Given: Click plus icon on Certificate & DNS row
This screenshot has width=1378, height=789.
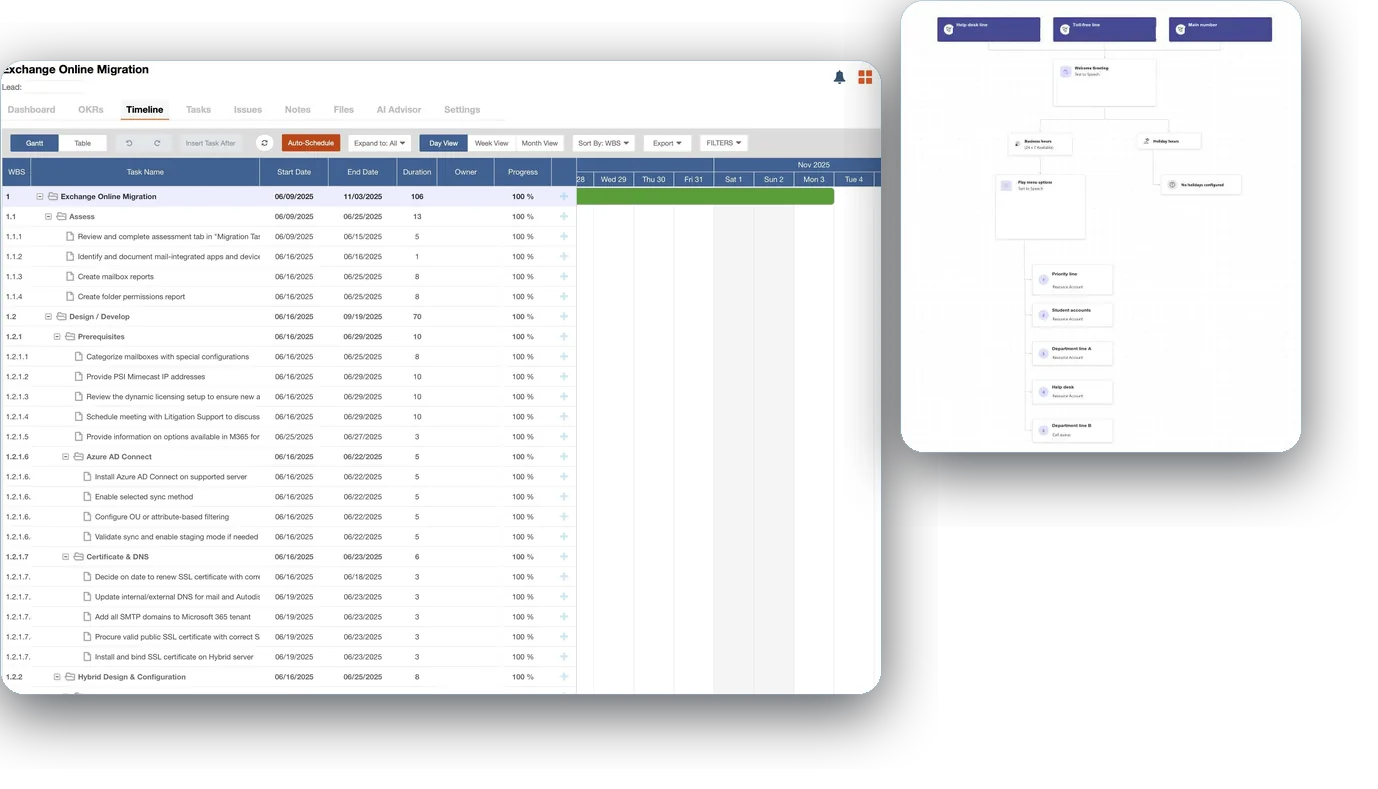Looking at the screenshot, I should click(x=564, y=556).
